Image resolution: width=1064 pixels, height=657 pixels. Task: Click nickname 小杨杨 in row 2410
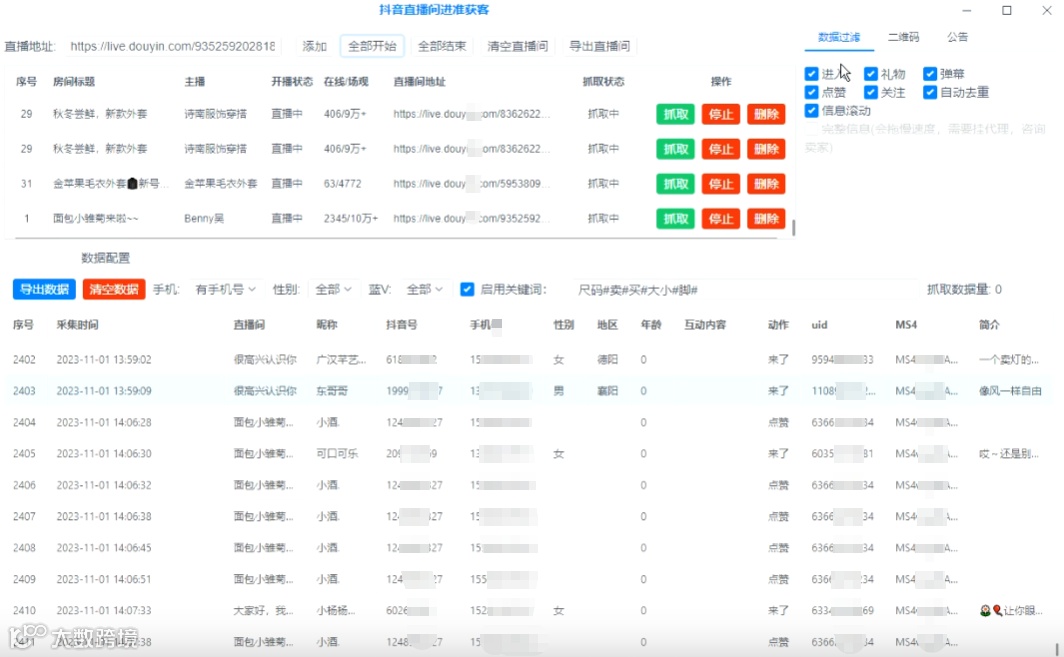coord(336,611)
